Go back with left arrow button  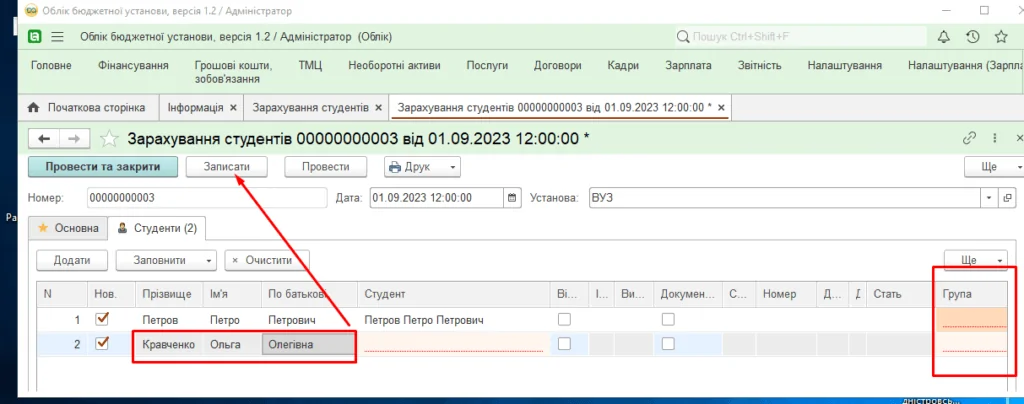(44, 138)
